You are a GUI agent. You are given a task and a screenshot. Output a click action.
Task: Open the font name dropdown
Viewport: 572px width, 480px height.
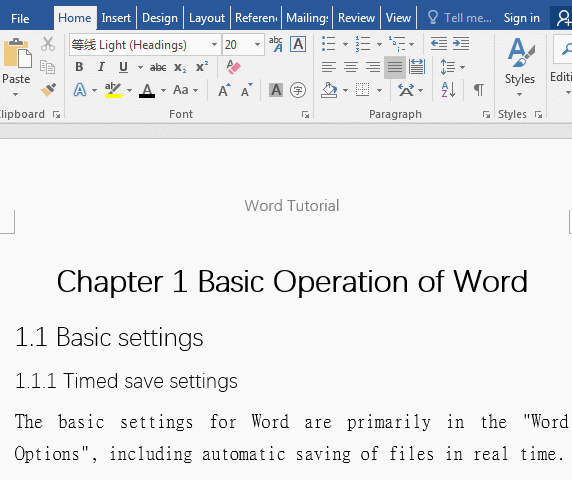click(x=214, y=44)
